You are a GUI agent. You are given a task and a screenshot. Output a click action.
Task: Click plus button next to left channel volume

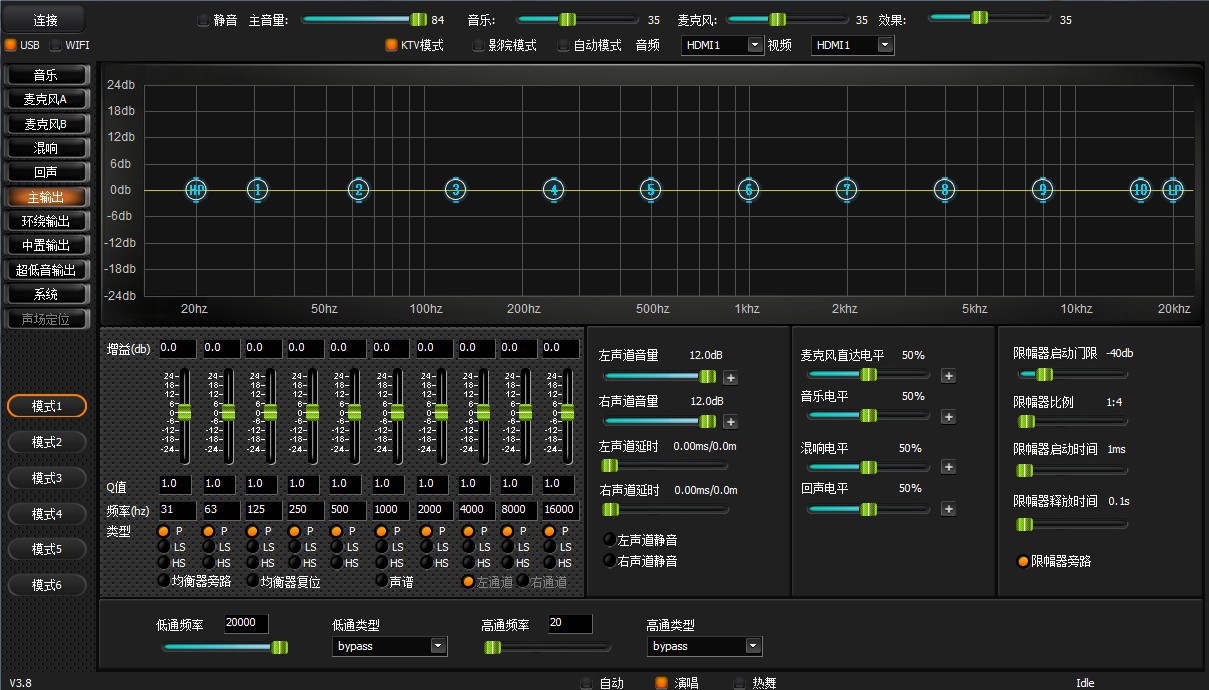pos(730,377)
